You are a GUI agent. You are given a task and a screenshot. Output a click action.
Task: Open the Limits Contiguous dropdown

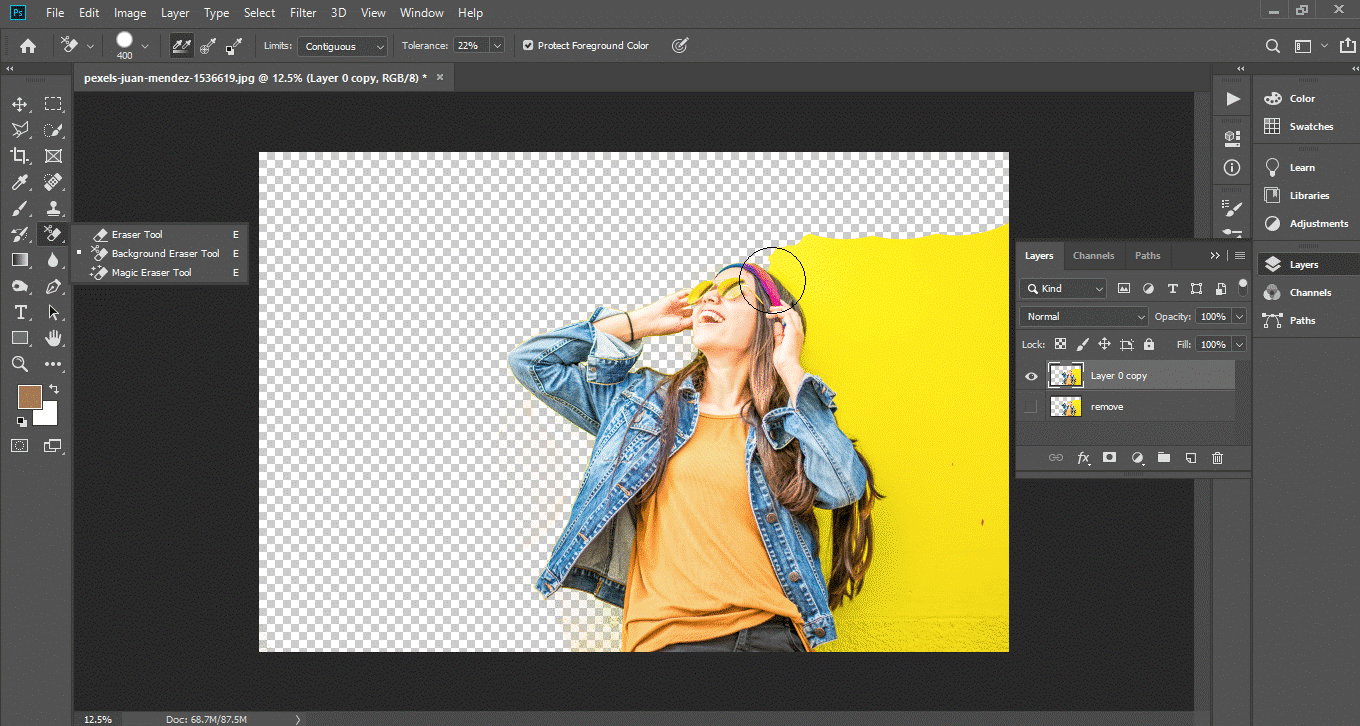(x=343, y=47)
